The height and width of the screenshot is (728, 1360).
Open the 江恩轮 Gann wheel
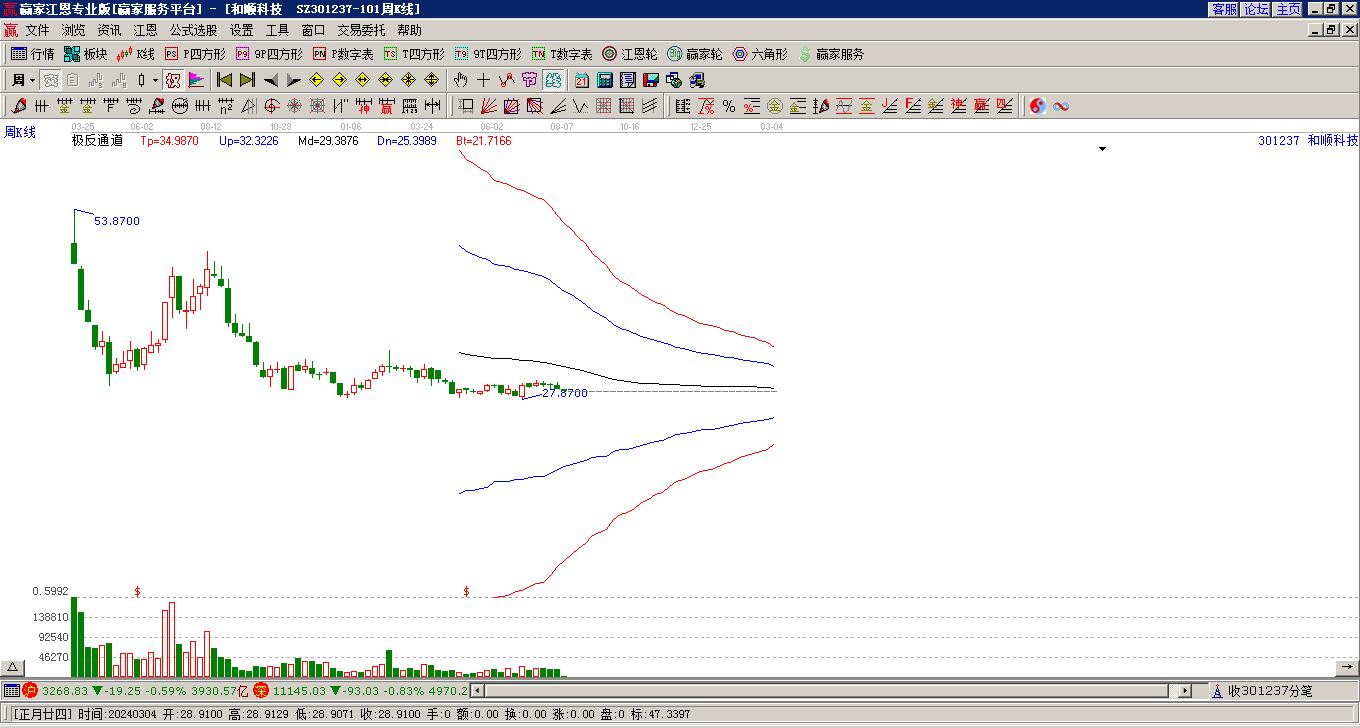630,54
